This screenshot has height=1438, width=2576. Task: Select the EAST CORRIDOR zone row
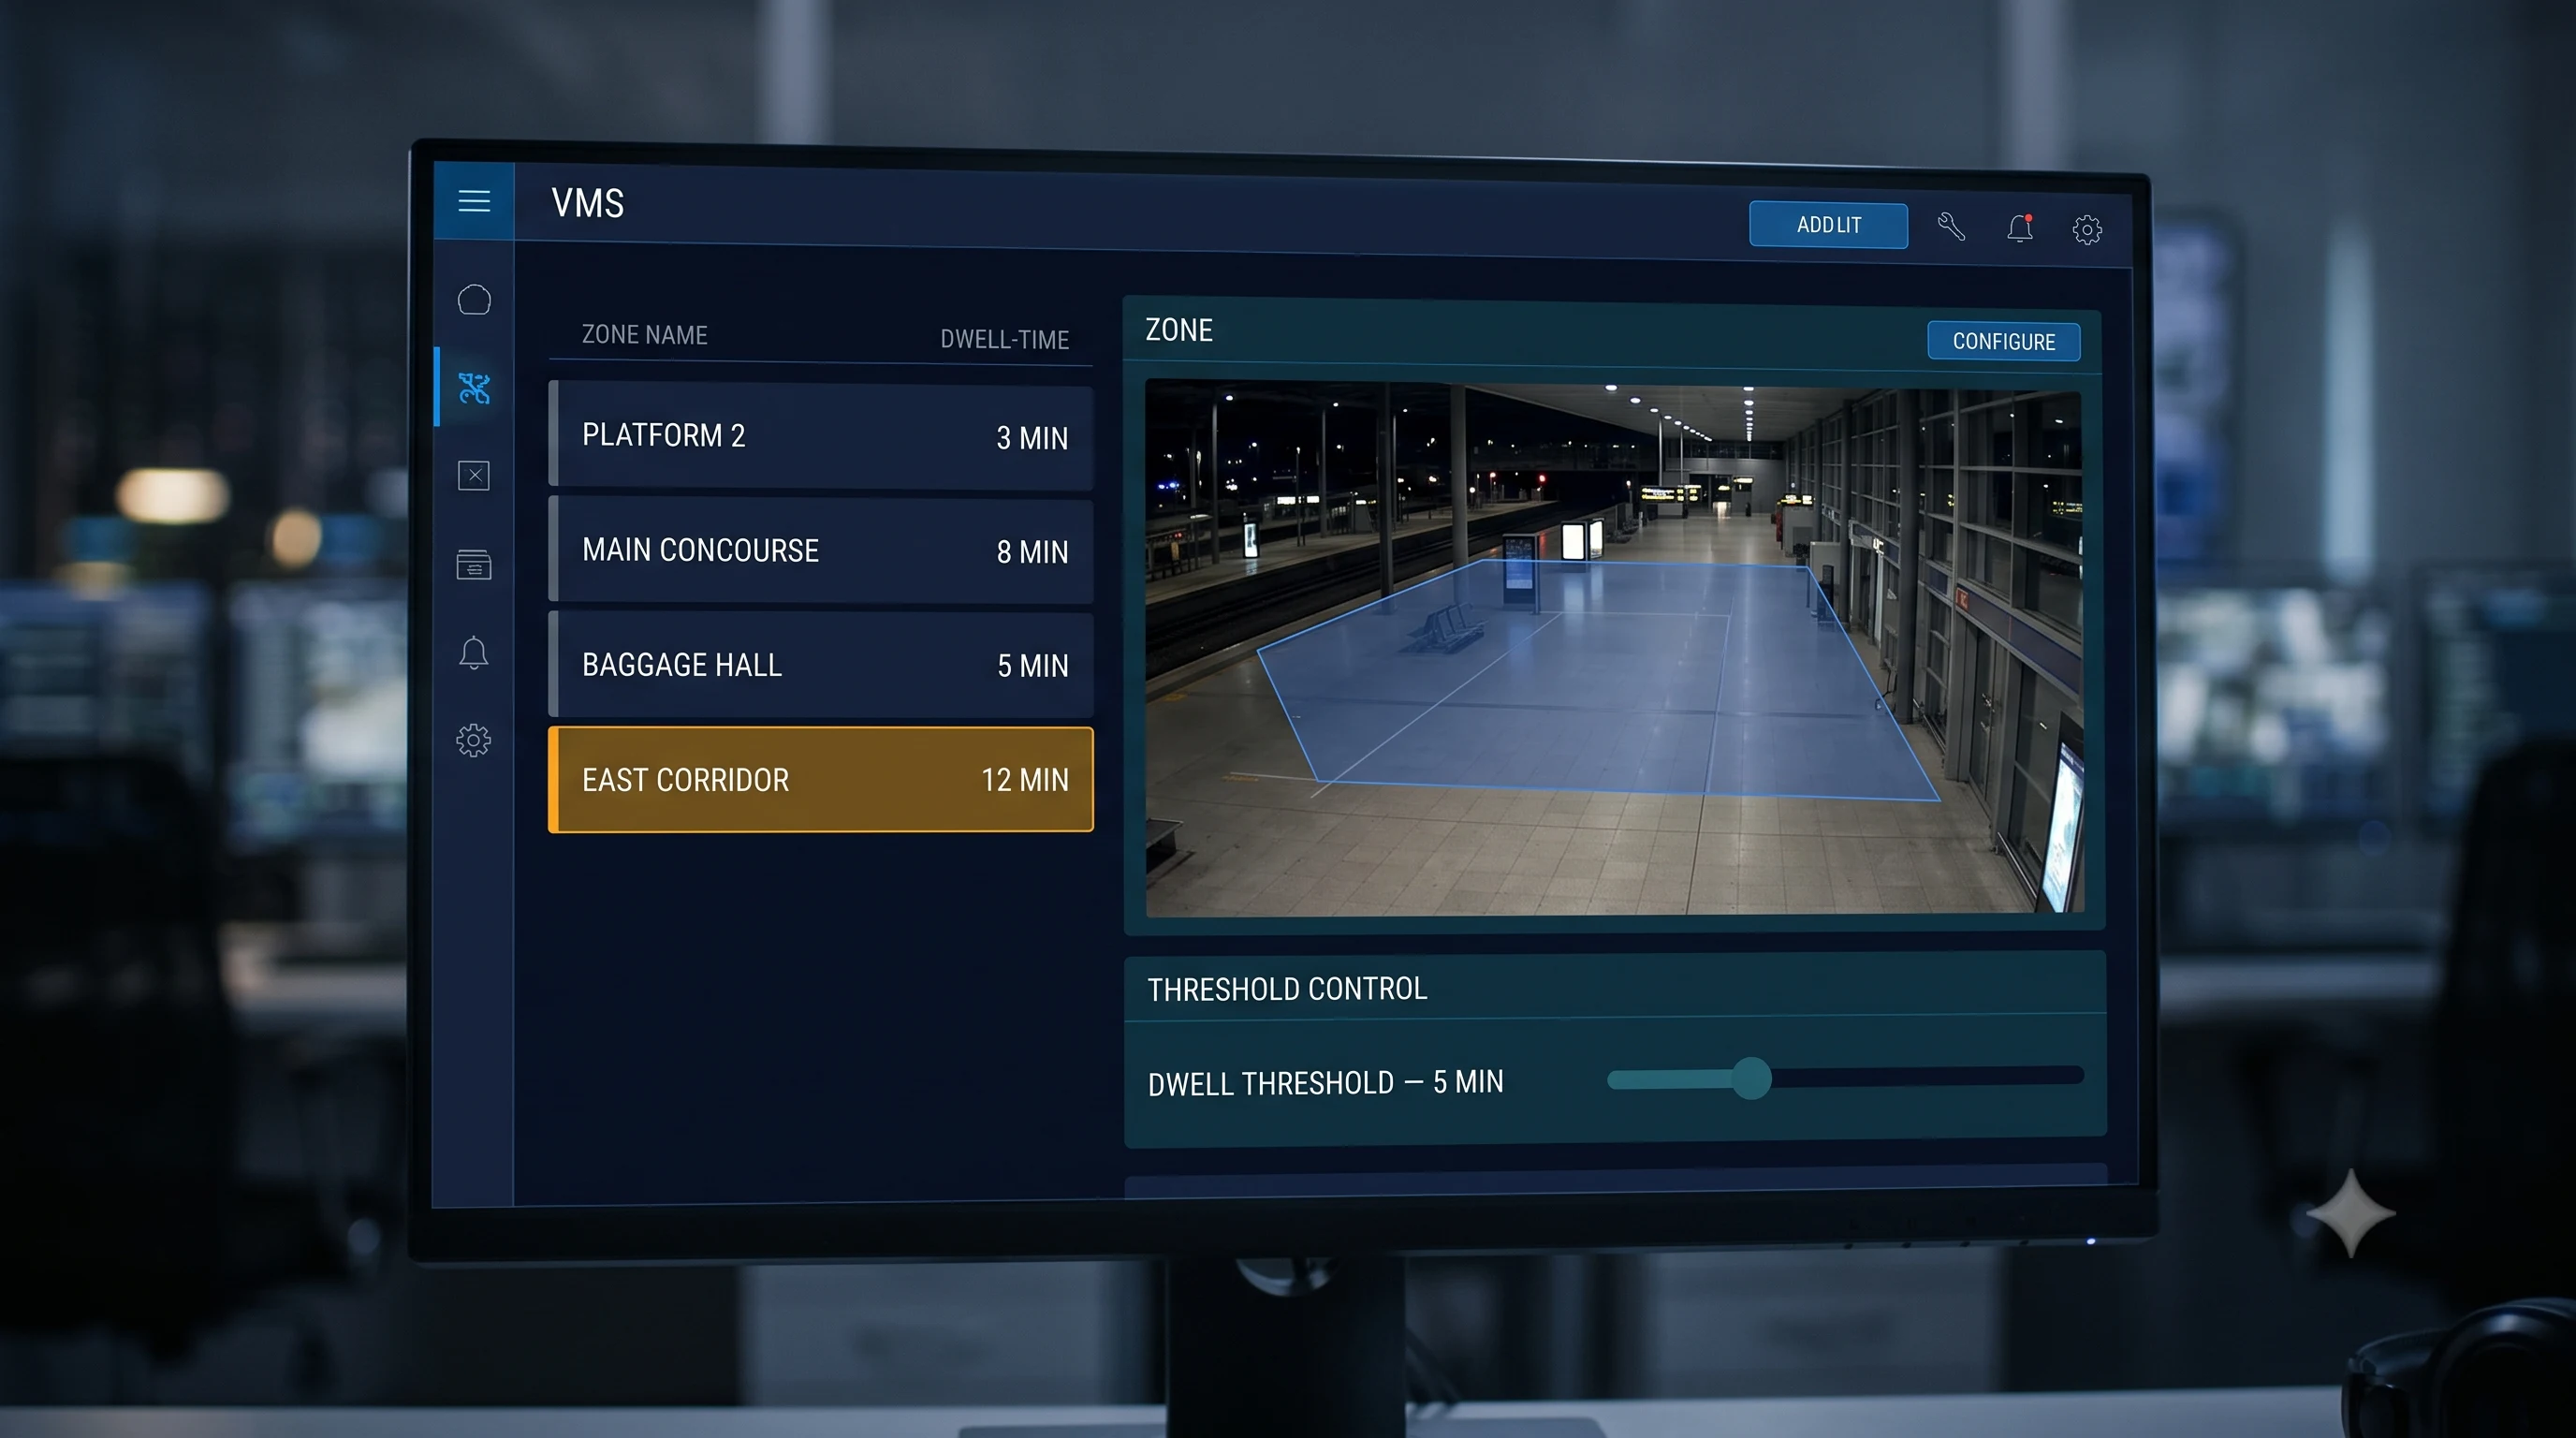click(821, 780)
